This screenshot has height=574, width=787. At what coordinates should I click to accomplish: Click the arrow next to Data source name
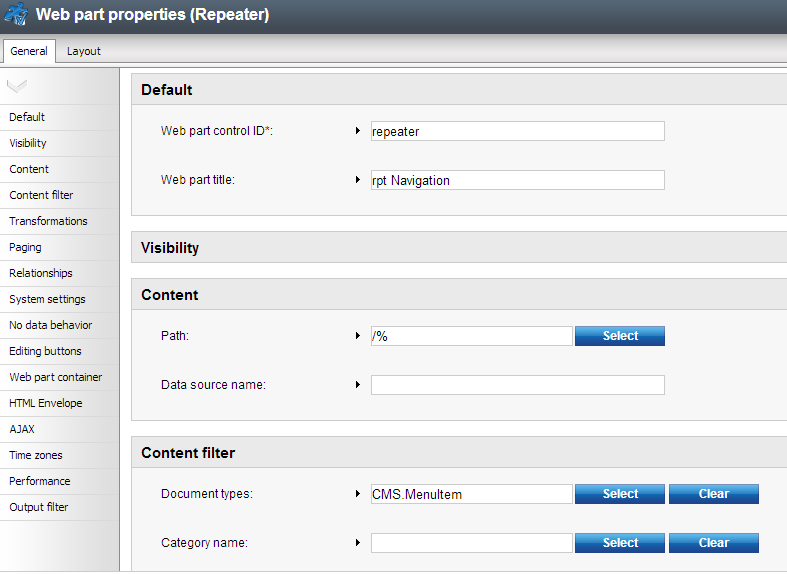[x=357, y=385]
